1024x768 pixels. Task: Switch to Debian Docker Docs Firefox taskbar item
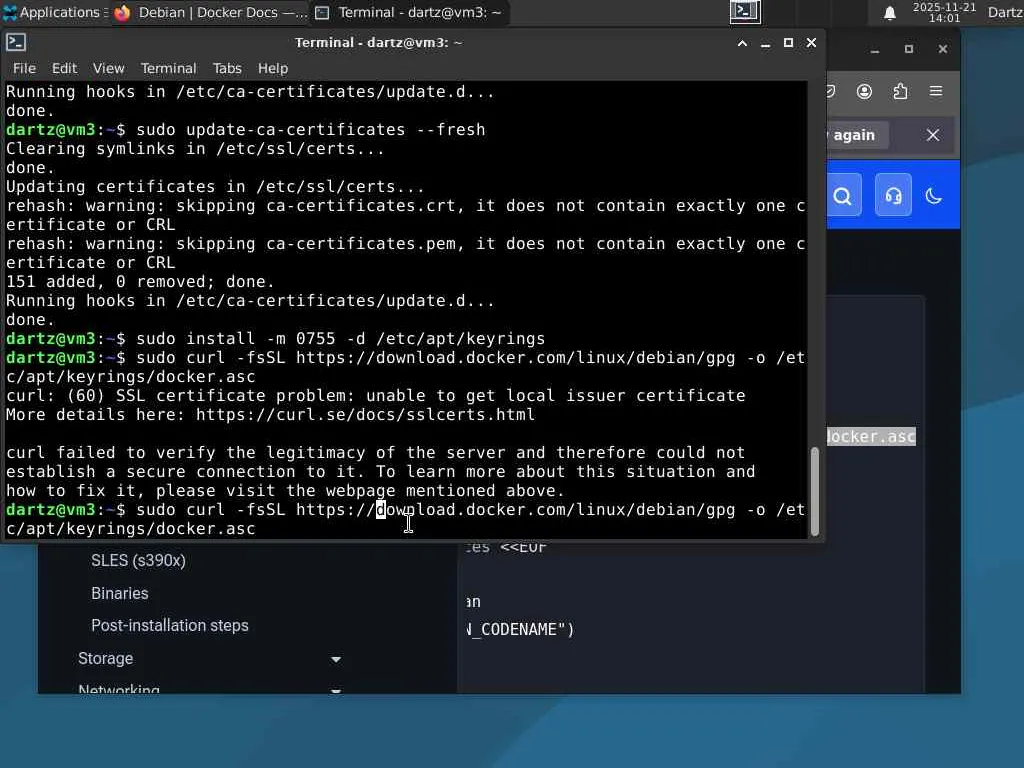(x=210, y=12)
